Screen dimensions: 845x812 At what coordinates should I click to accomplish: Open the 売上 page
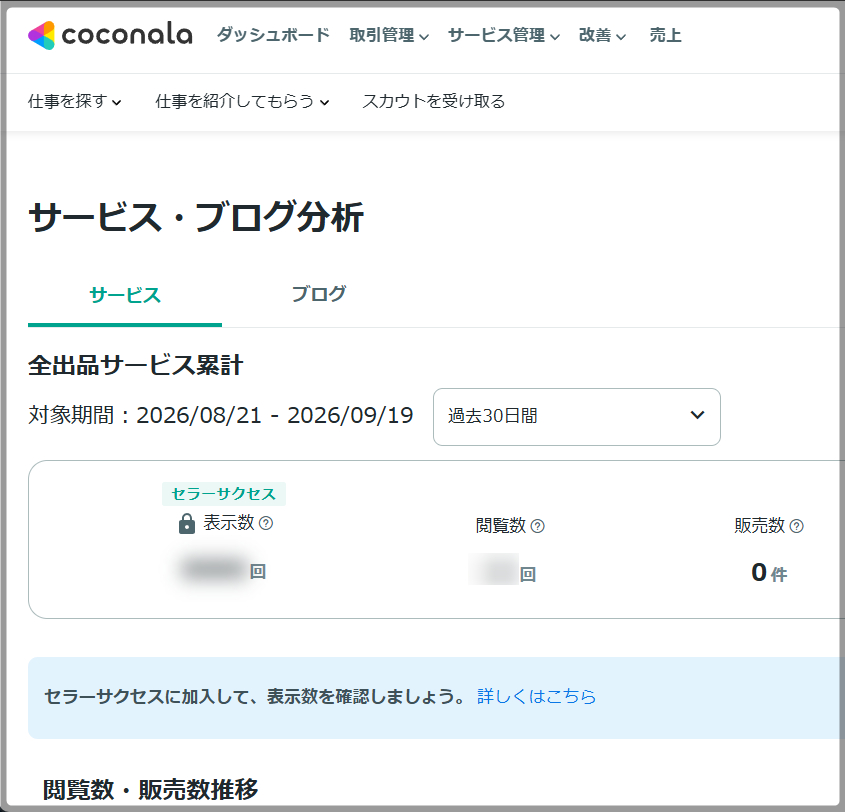tap(666, 35)
